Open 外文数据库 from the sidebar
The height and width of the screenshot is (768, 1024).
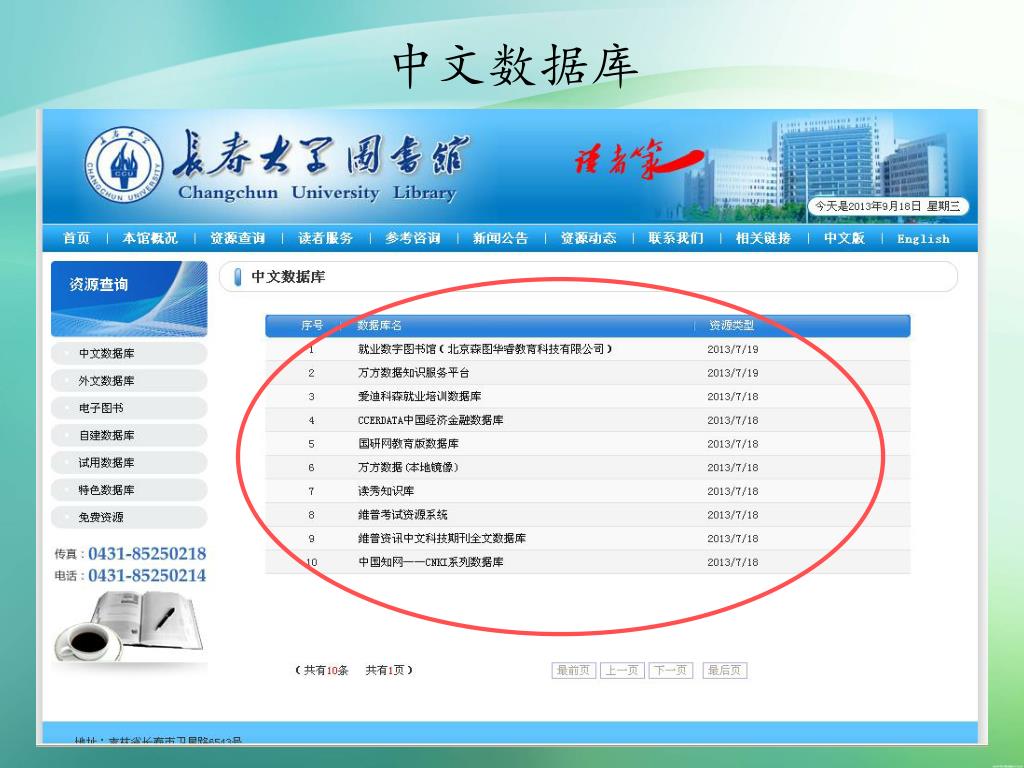tap(129, 381)
